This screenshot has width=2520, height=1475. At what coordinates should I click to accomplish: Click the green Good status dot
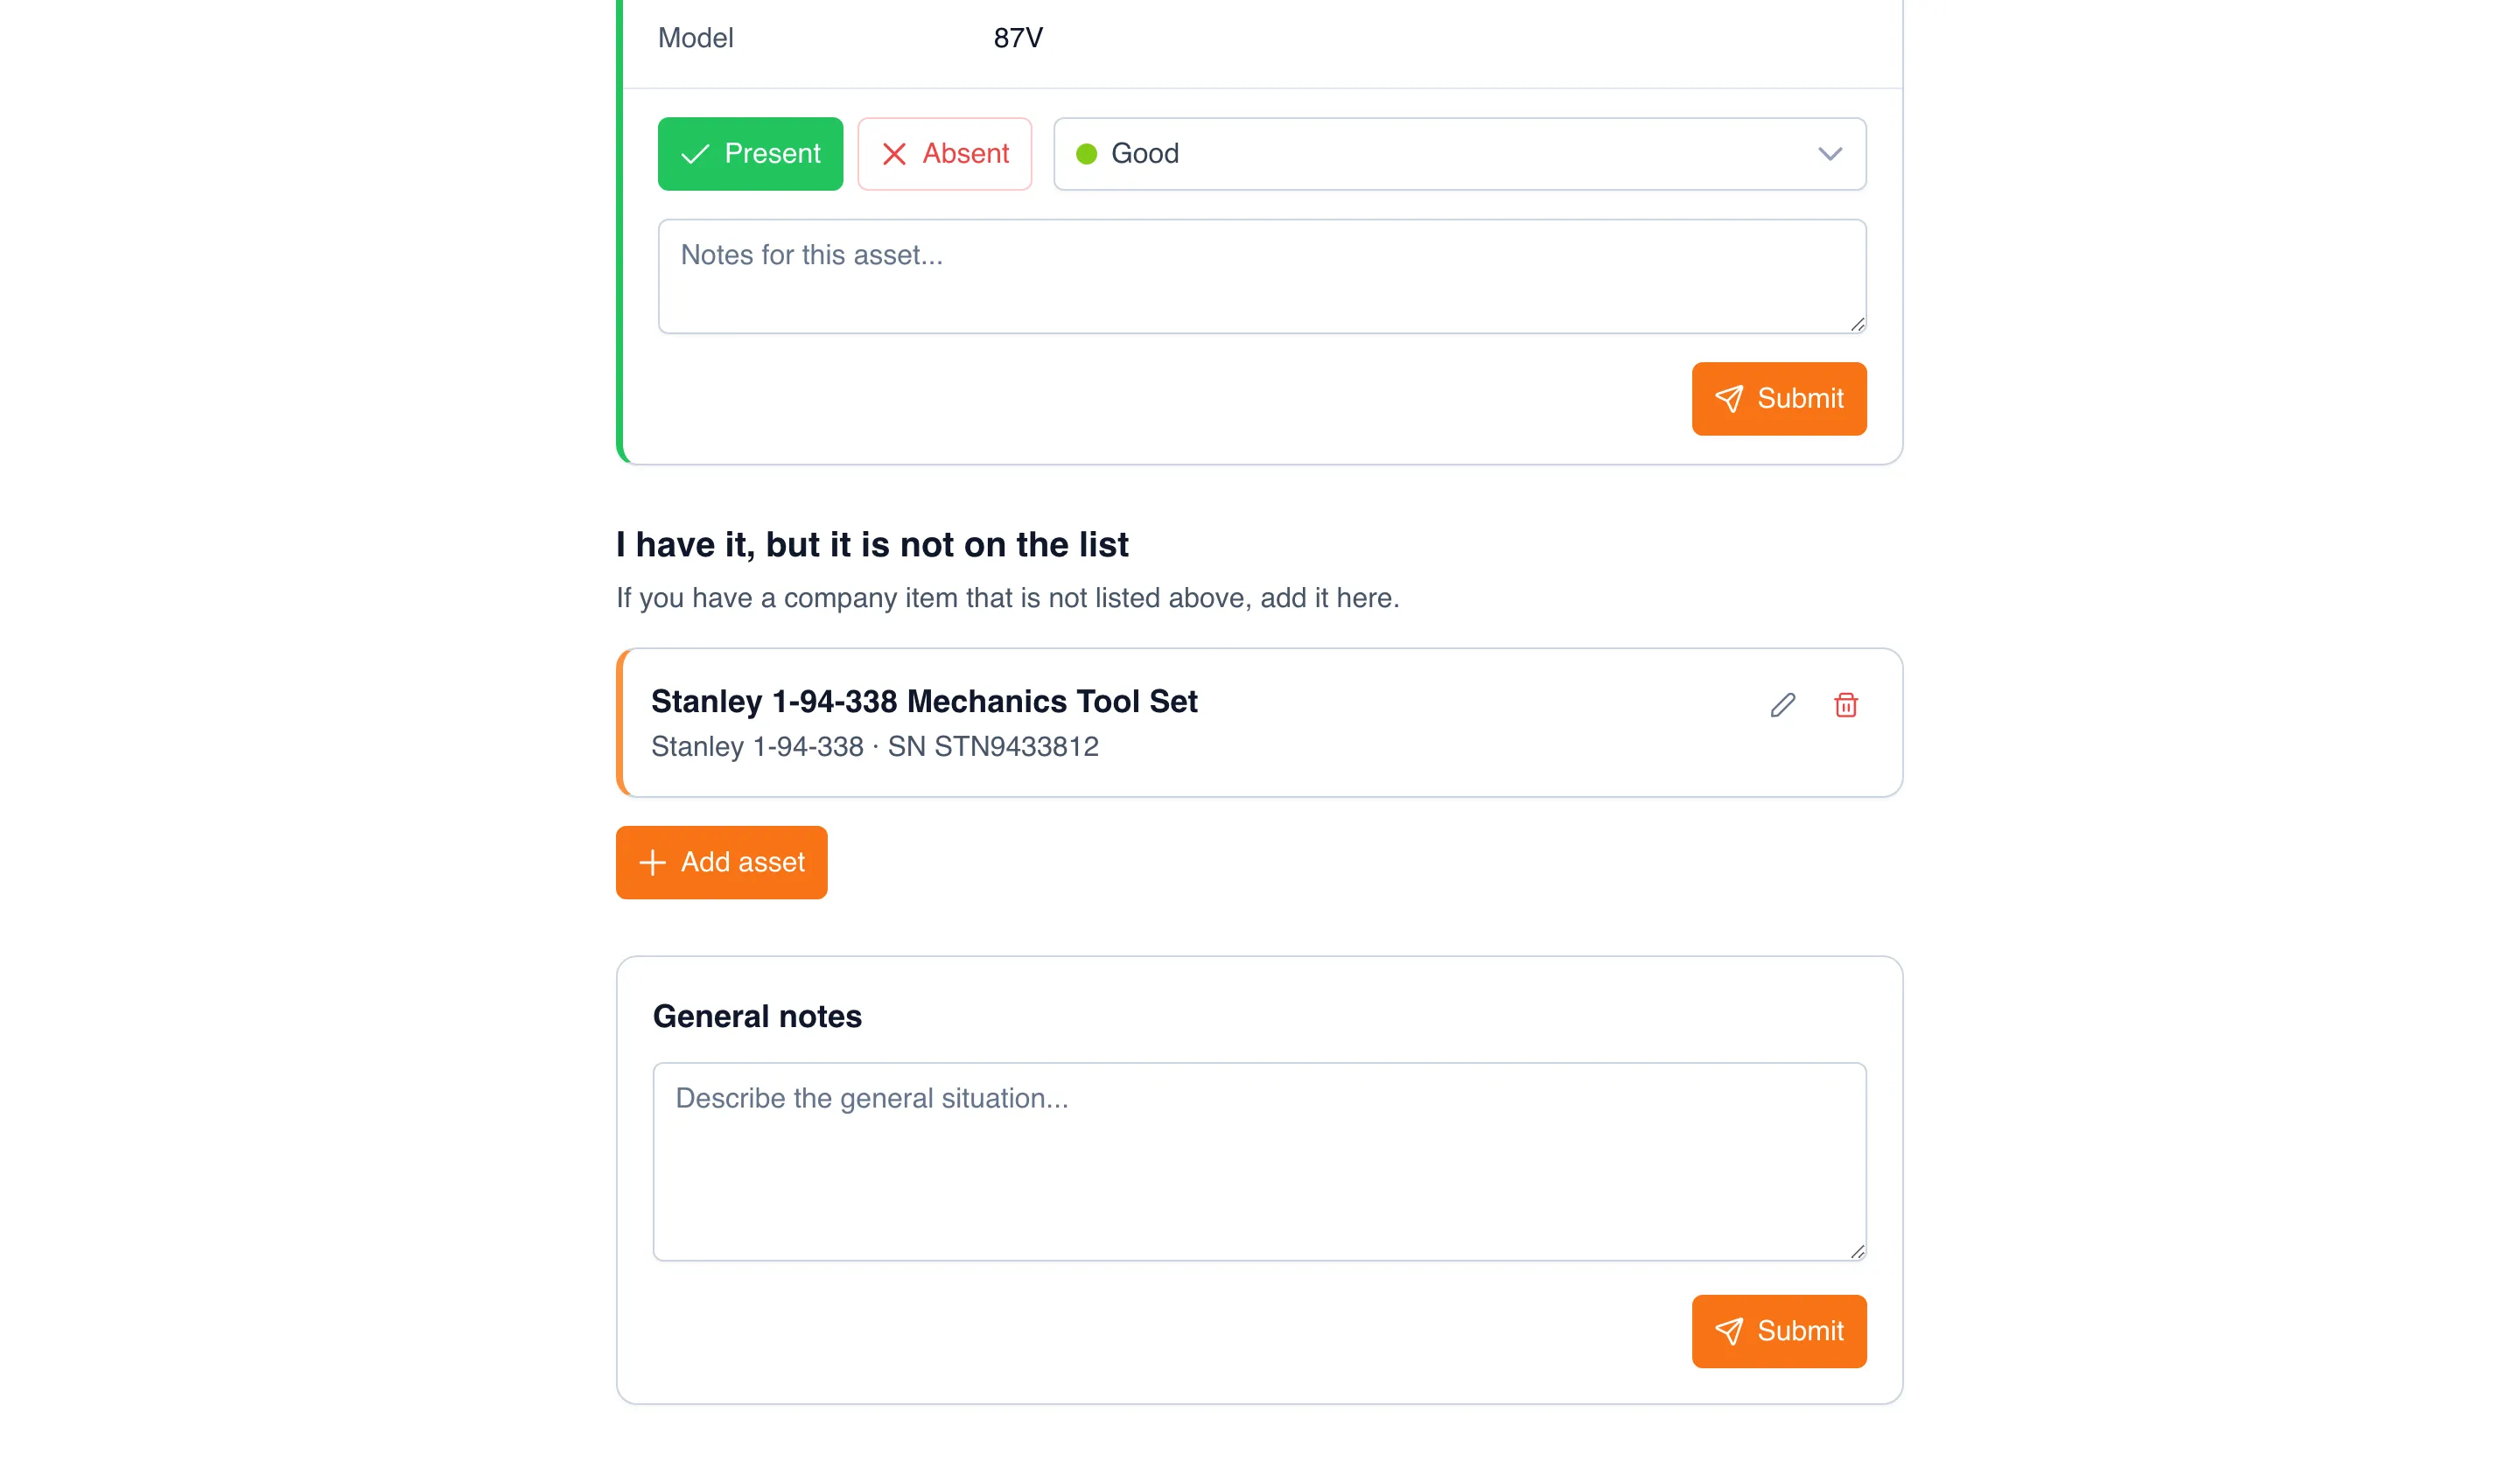(x=1086, y=154)
